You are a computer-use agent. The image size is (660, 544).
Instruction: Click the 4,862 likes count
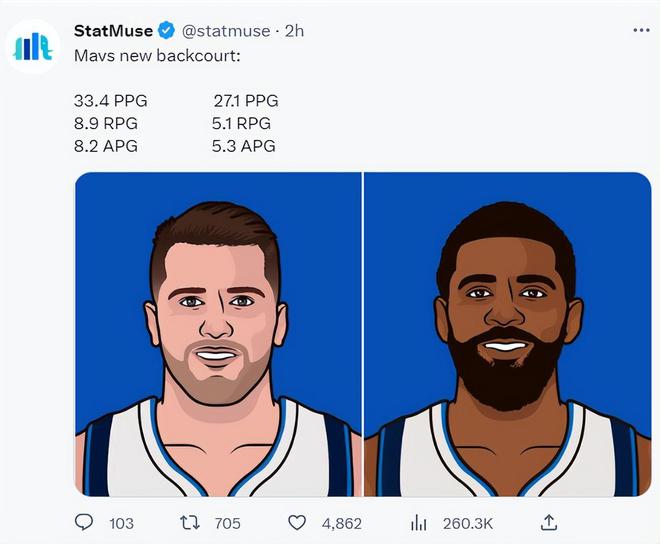tap(342, 523)
